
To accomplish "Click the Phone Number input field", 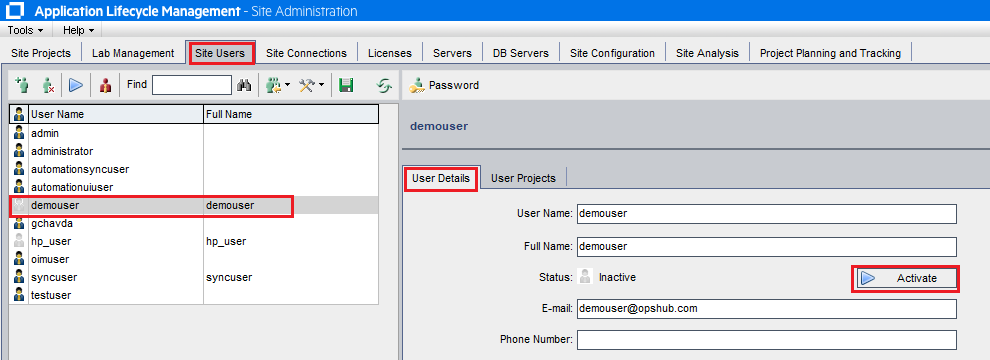I will click(766, 340).
